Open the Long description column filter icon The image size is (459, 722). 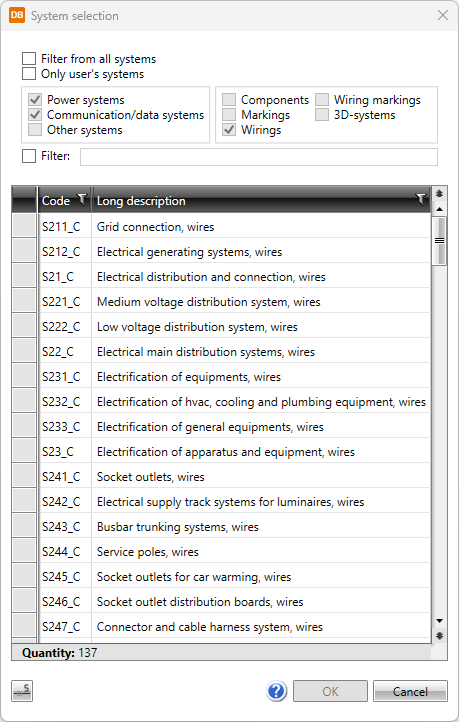click(x=421, y=199)
